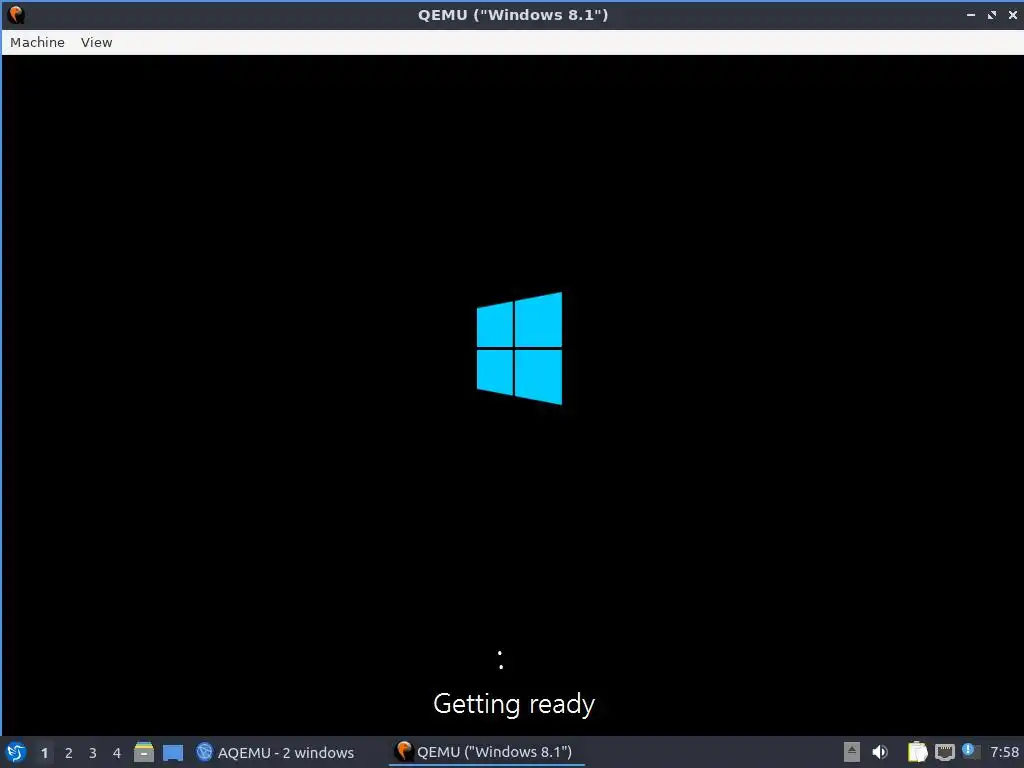Click the QEMU flame icon in title bar
Viewport: 1024px width, 768px height.
click(x=16, y=14)
